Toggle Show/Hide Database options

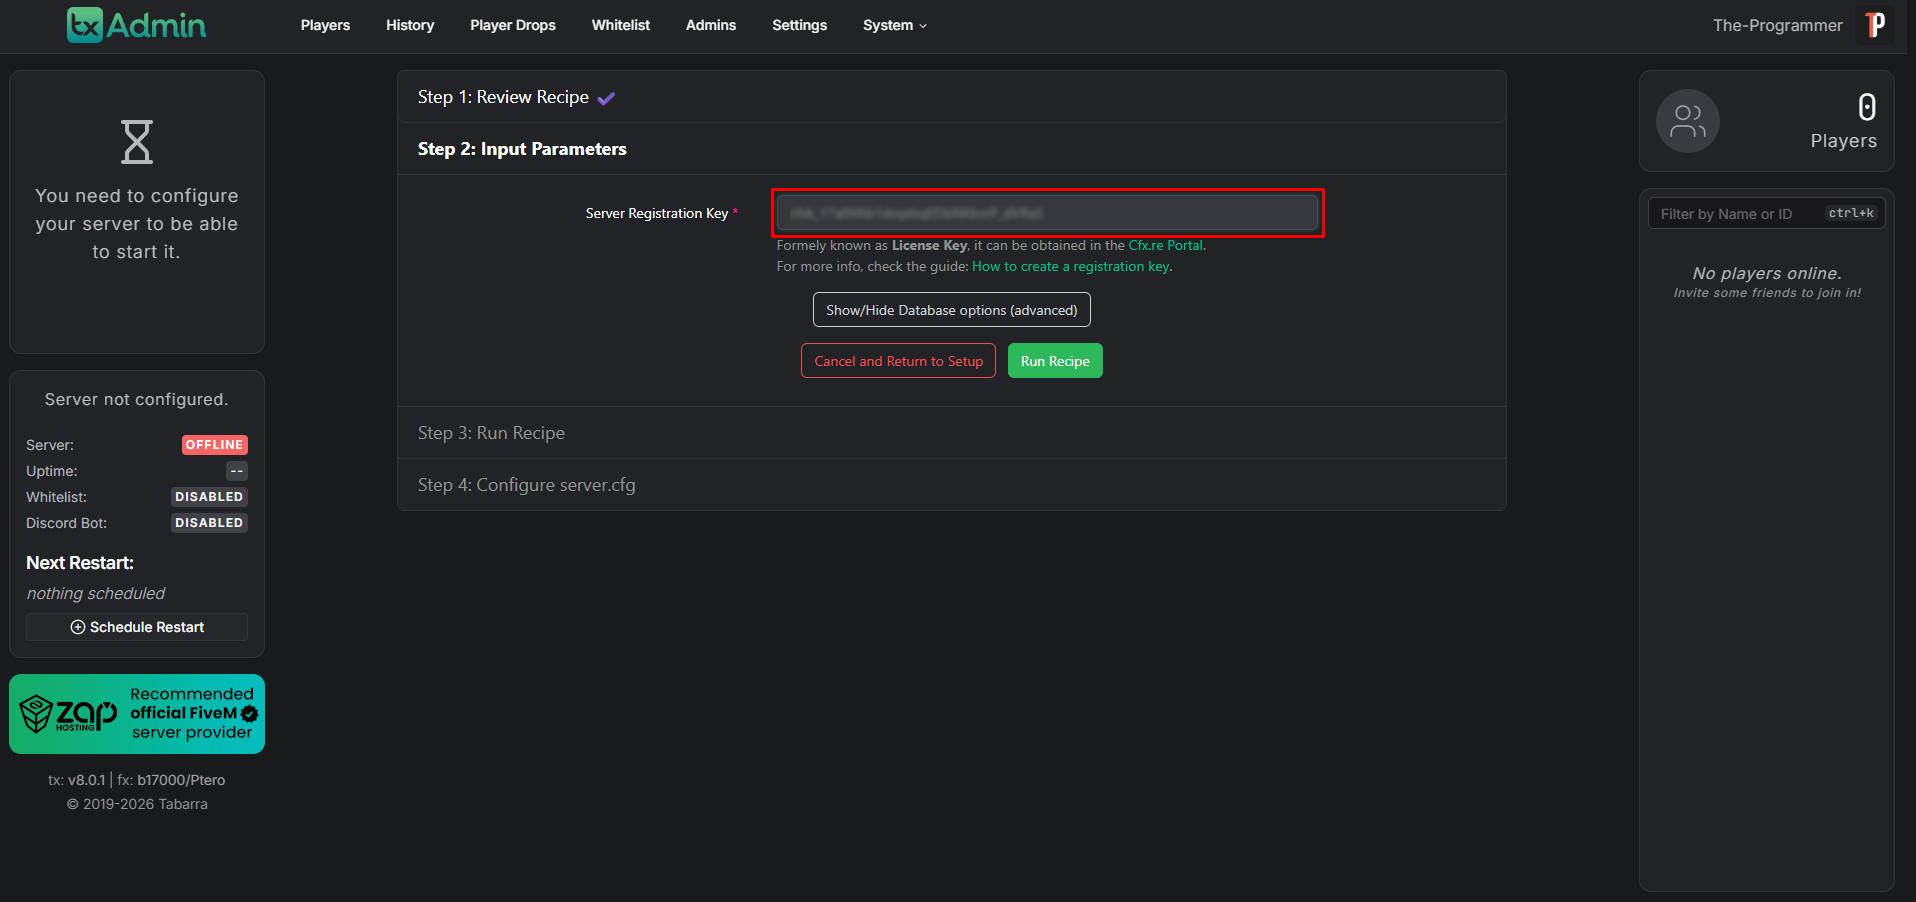pos(951,310)
